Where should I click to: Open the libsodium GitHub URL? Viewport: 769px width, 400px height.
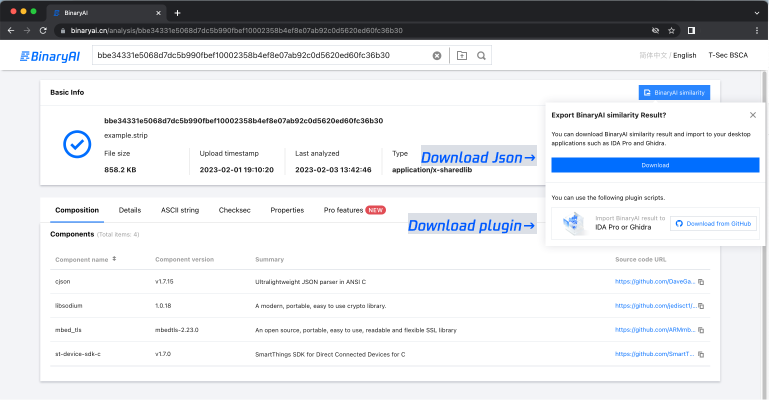(656, 305)
